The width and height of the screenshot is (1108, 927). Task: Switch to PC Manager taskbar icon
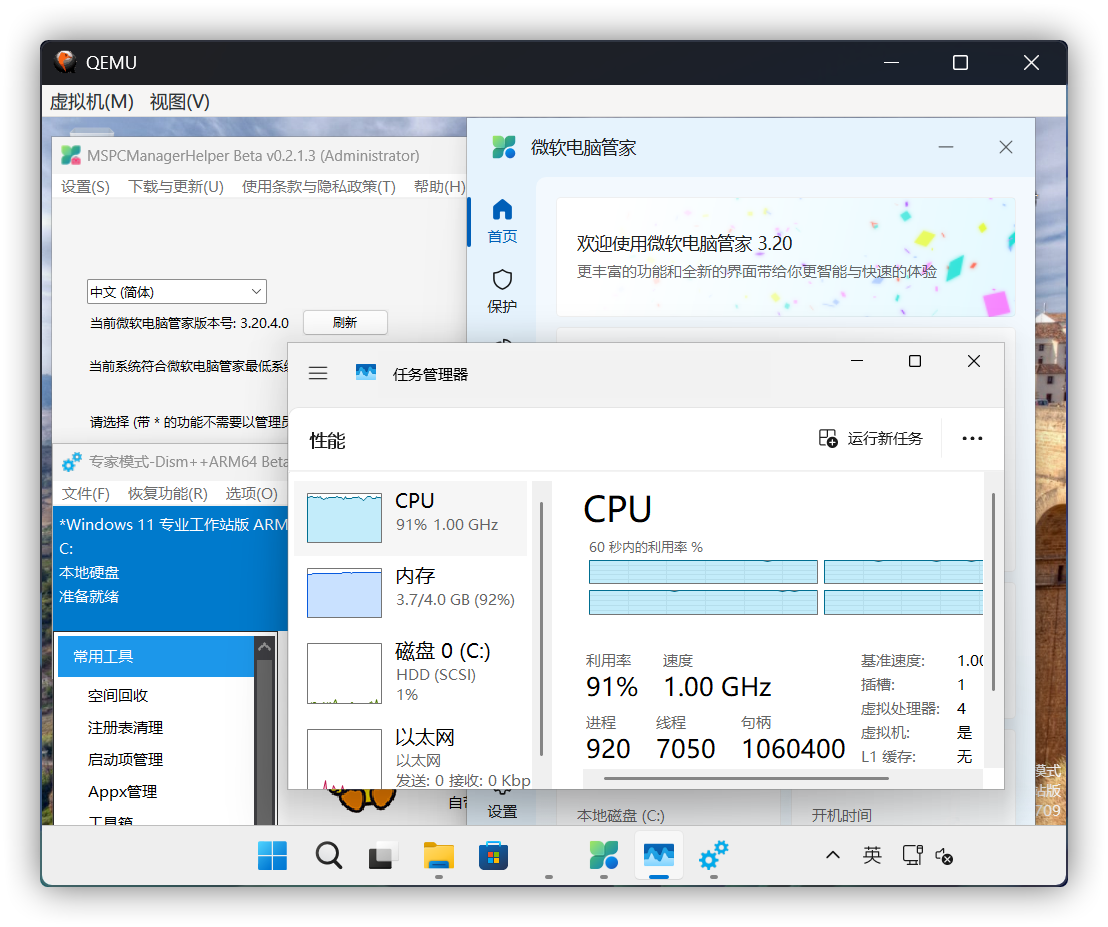pyautogui.click(x=603, y=856)
